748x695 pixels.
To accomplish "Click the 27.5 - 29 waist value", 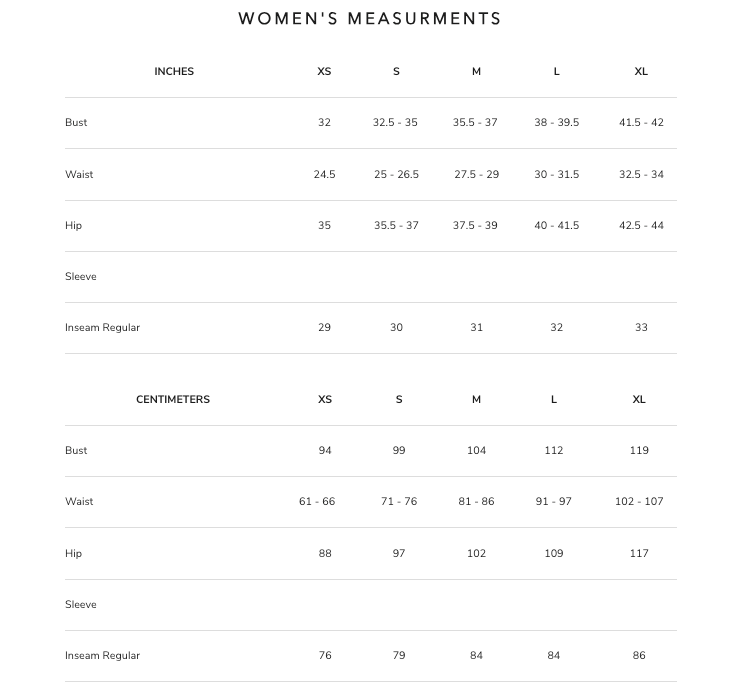I will [476, 175].
